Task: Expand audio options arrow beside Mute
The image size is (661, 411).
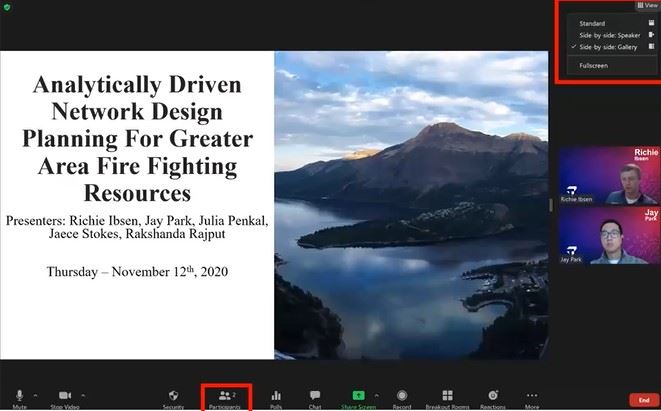Action: click(35, 395)
